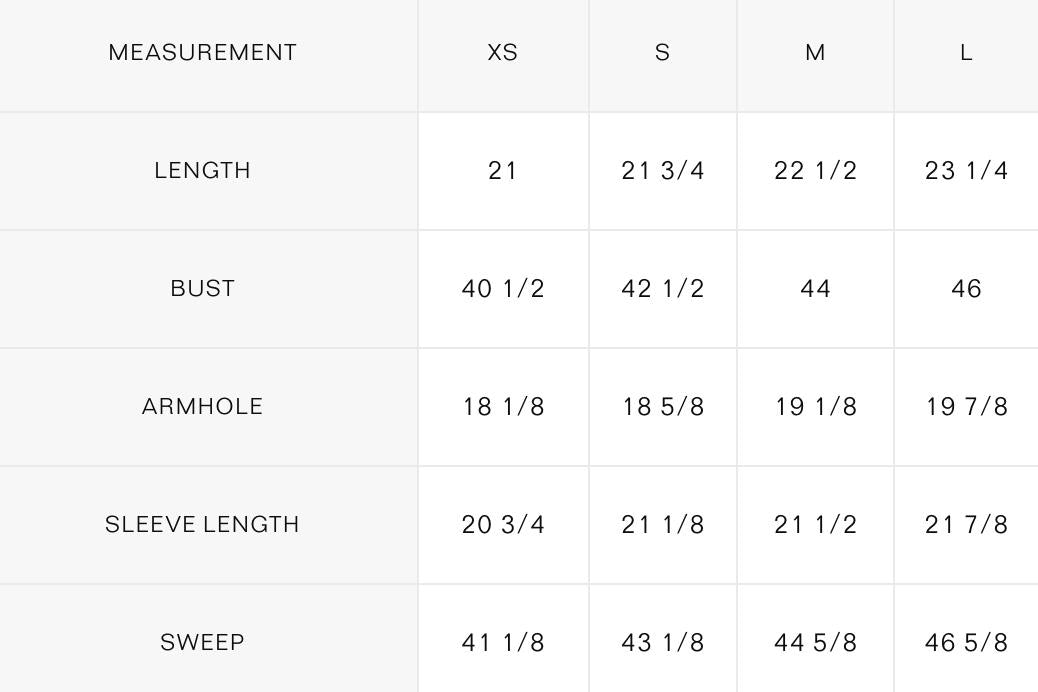Screen dimensions: 1038x692
Task: Select the M size column header
Action: click(x=815, y=52)
